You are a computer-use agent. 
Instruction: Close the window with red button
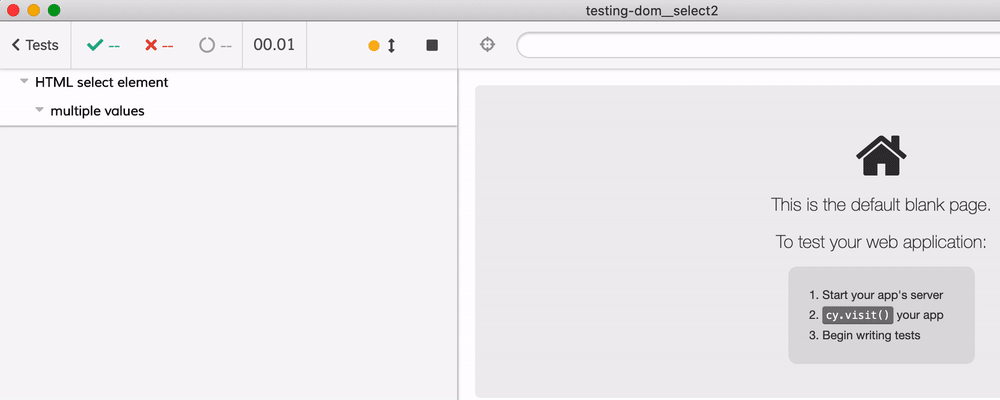(13, 10)
